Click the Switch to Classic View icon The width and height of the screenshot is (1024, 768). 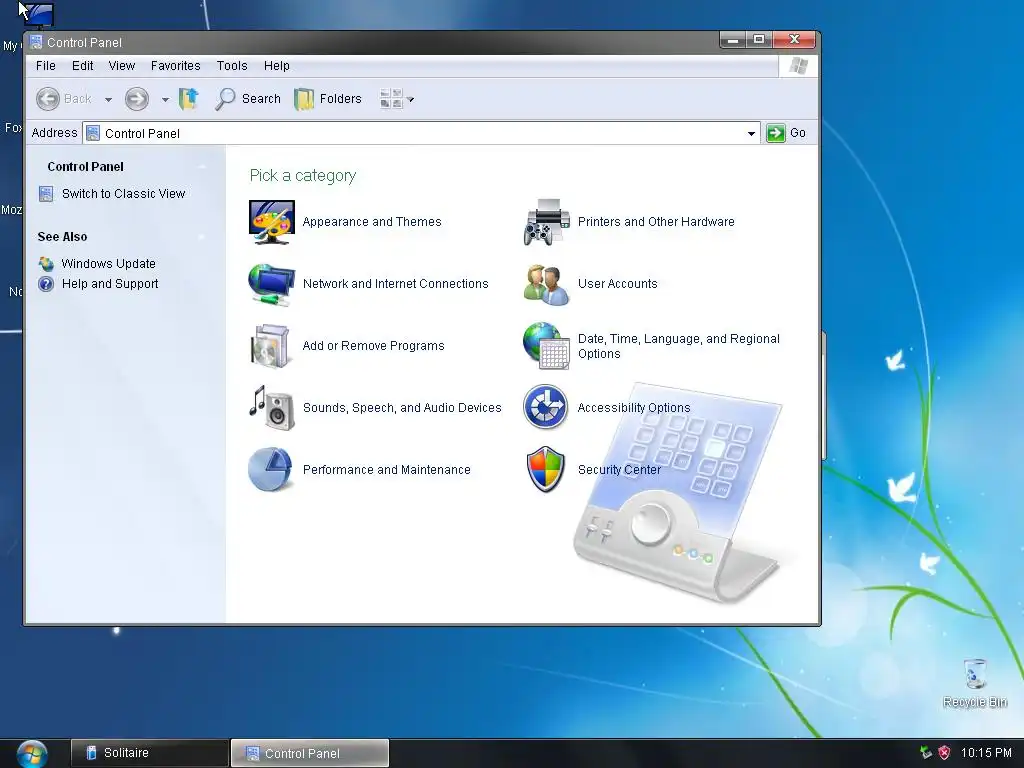pos(46,194)
